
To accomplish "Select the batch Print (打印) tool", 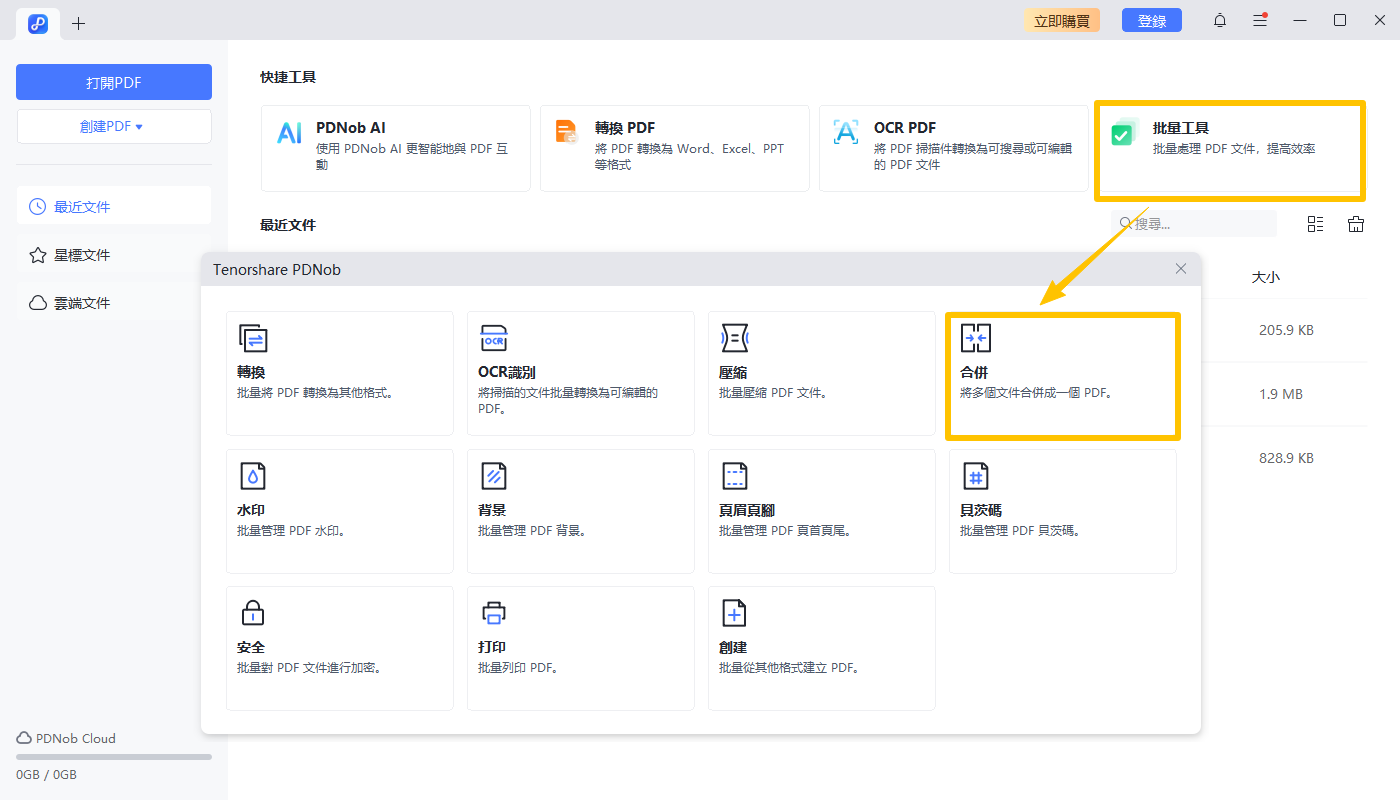I will point(580,648).
